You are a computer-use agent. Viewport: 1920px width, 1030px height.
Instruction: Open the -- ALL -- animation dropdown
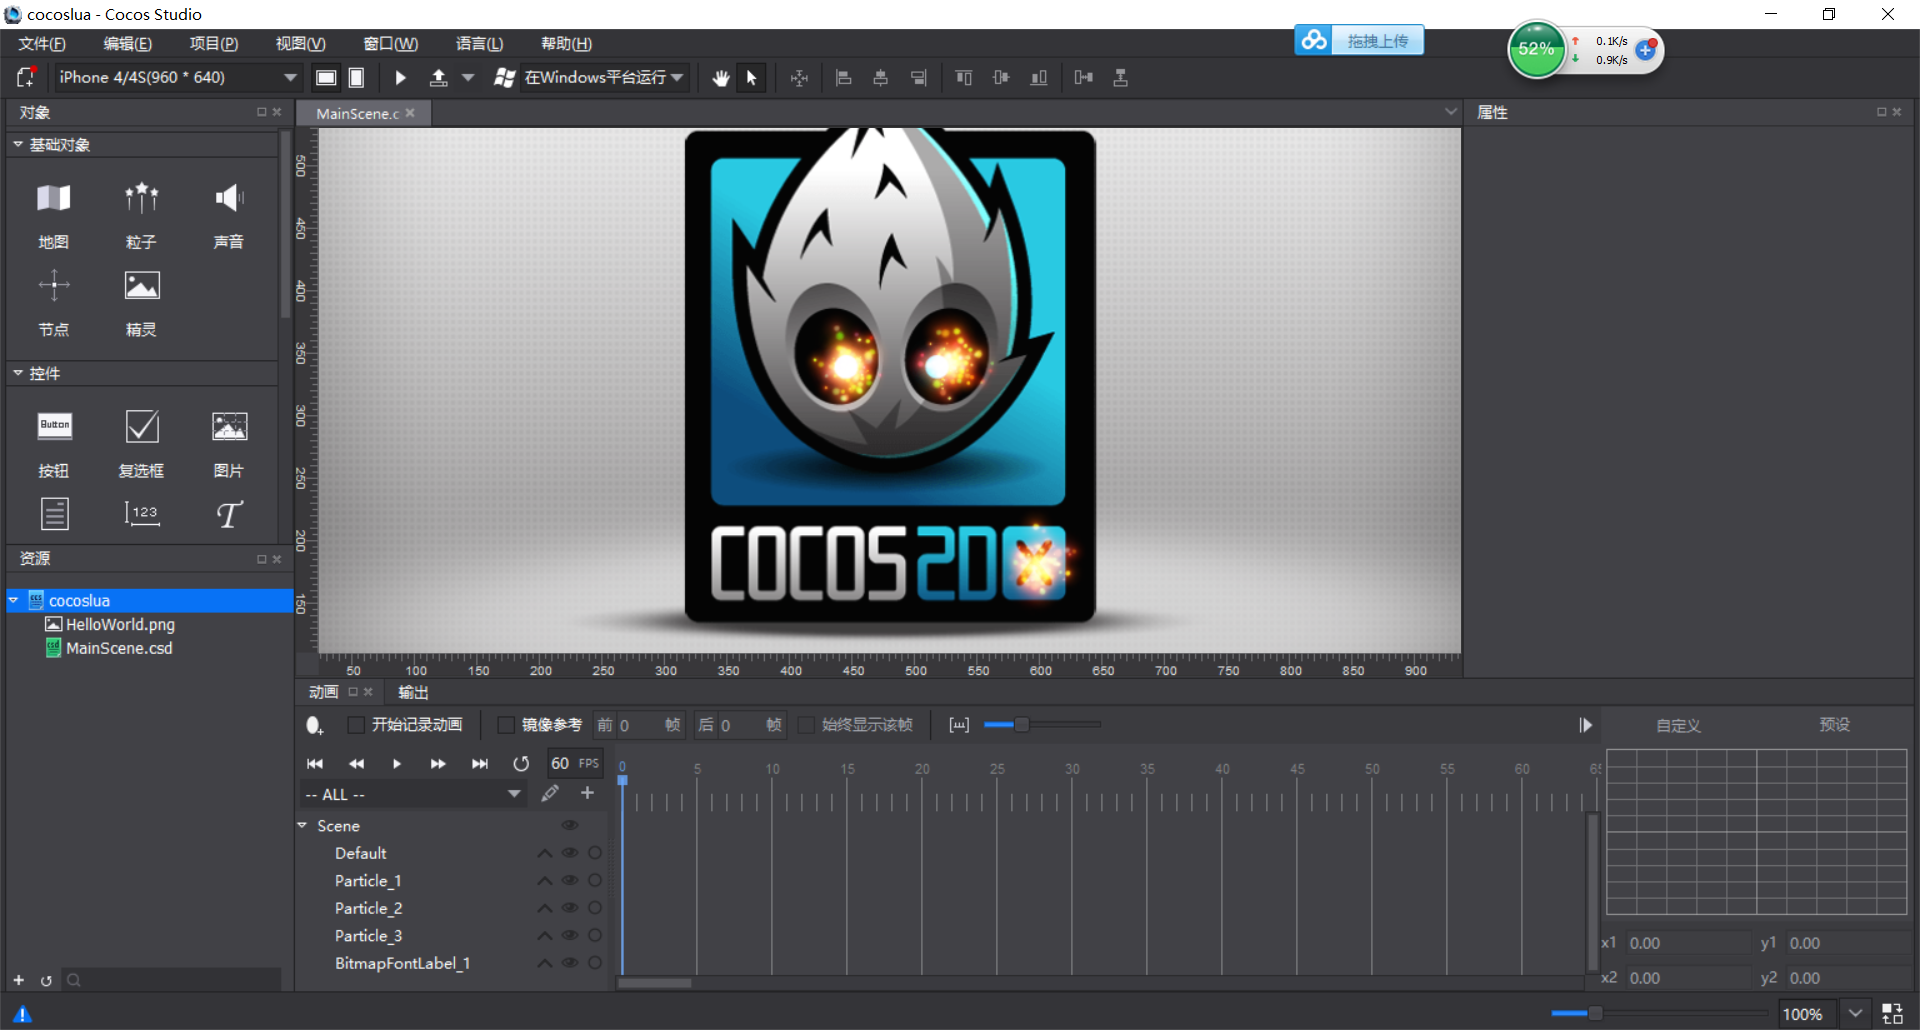[413, 794]
